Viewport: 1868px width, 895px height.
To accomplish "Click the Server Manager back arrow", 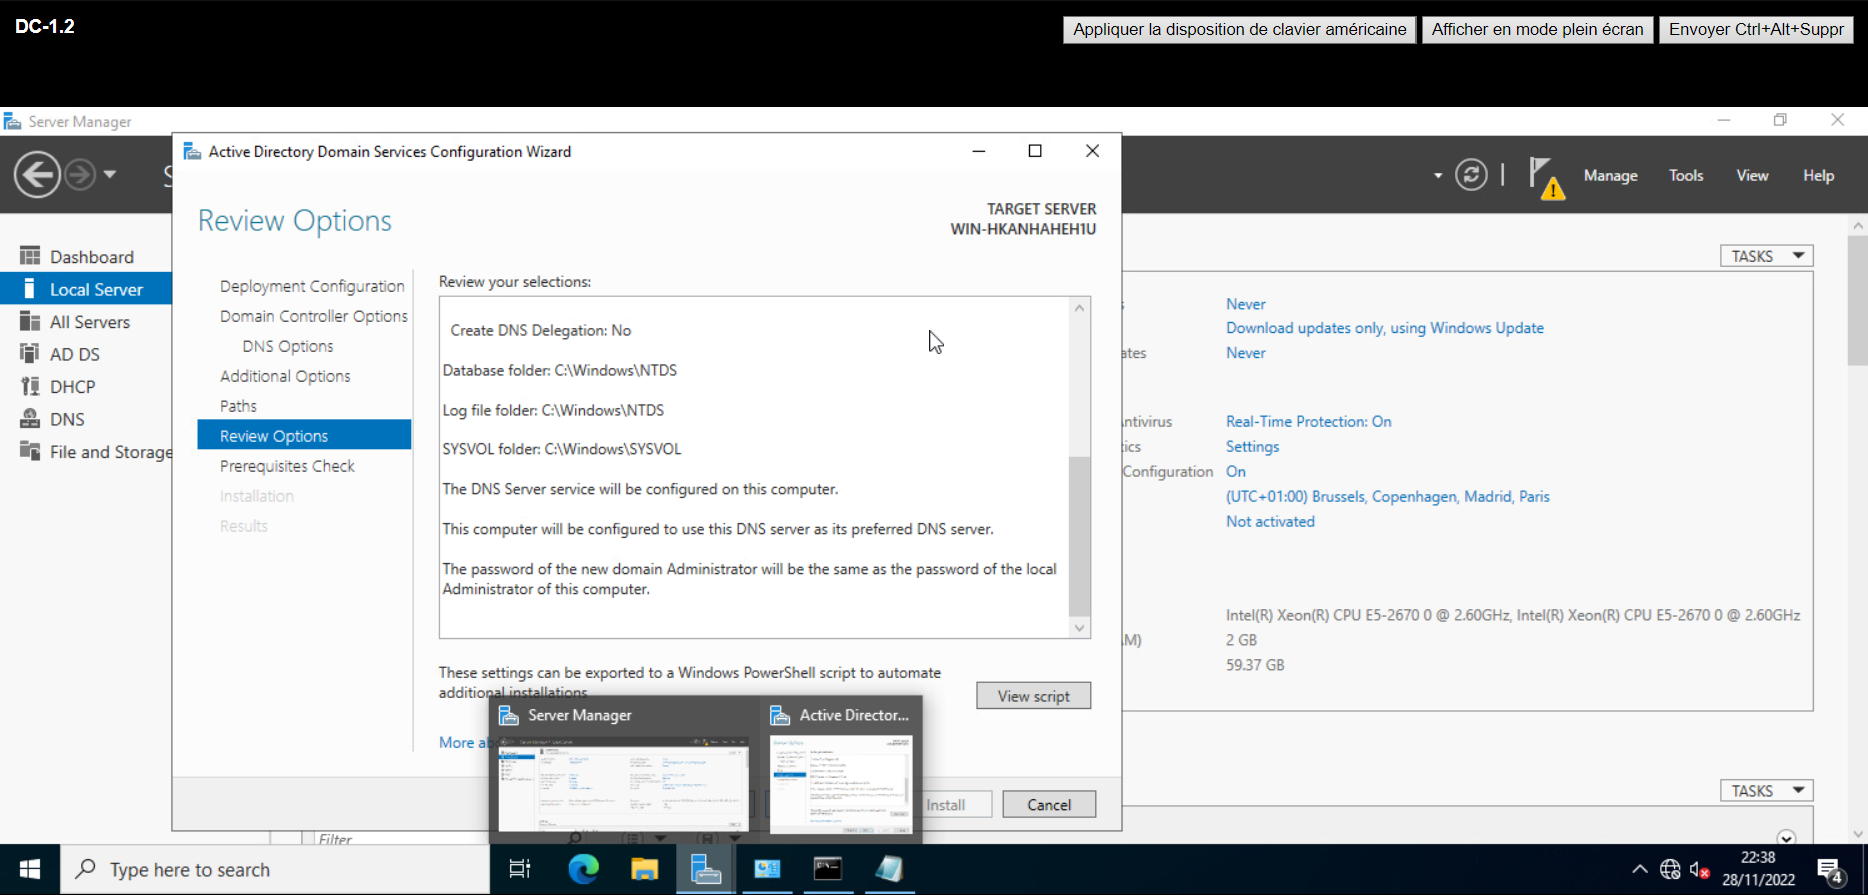I will click(37, 175).
